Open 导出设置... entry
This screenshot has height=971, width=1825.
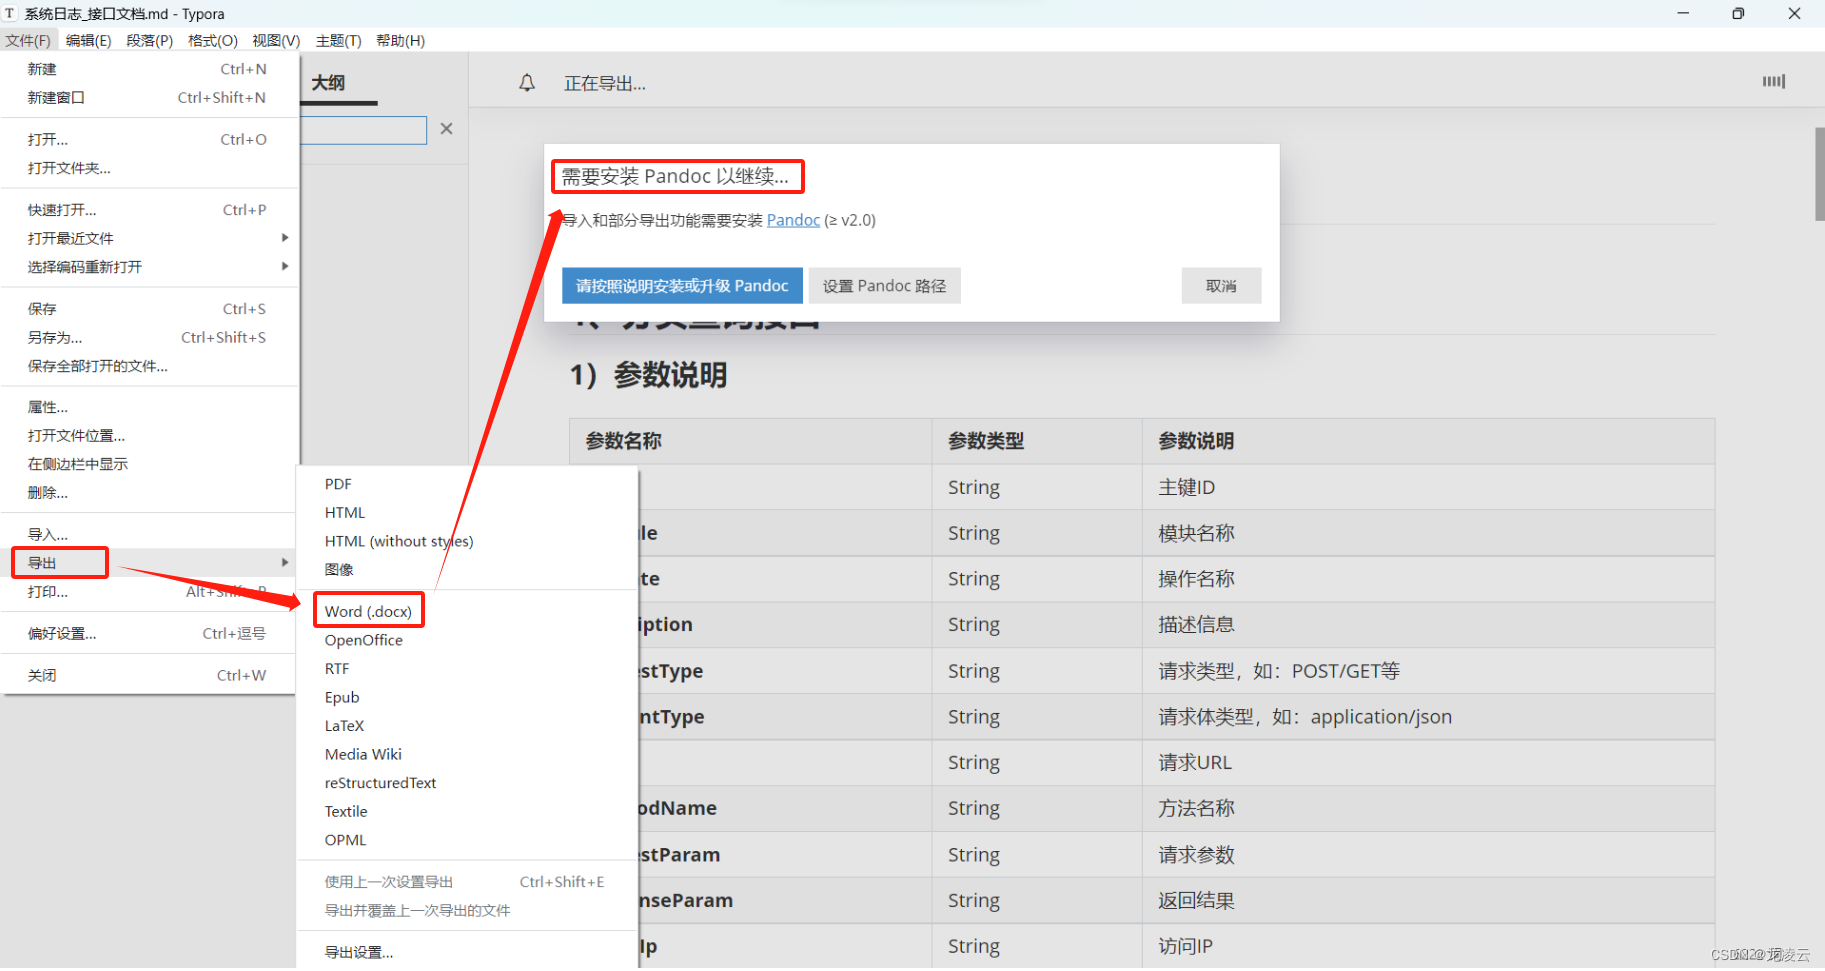click(468, 952)
